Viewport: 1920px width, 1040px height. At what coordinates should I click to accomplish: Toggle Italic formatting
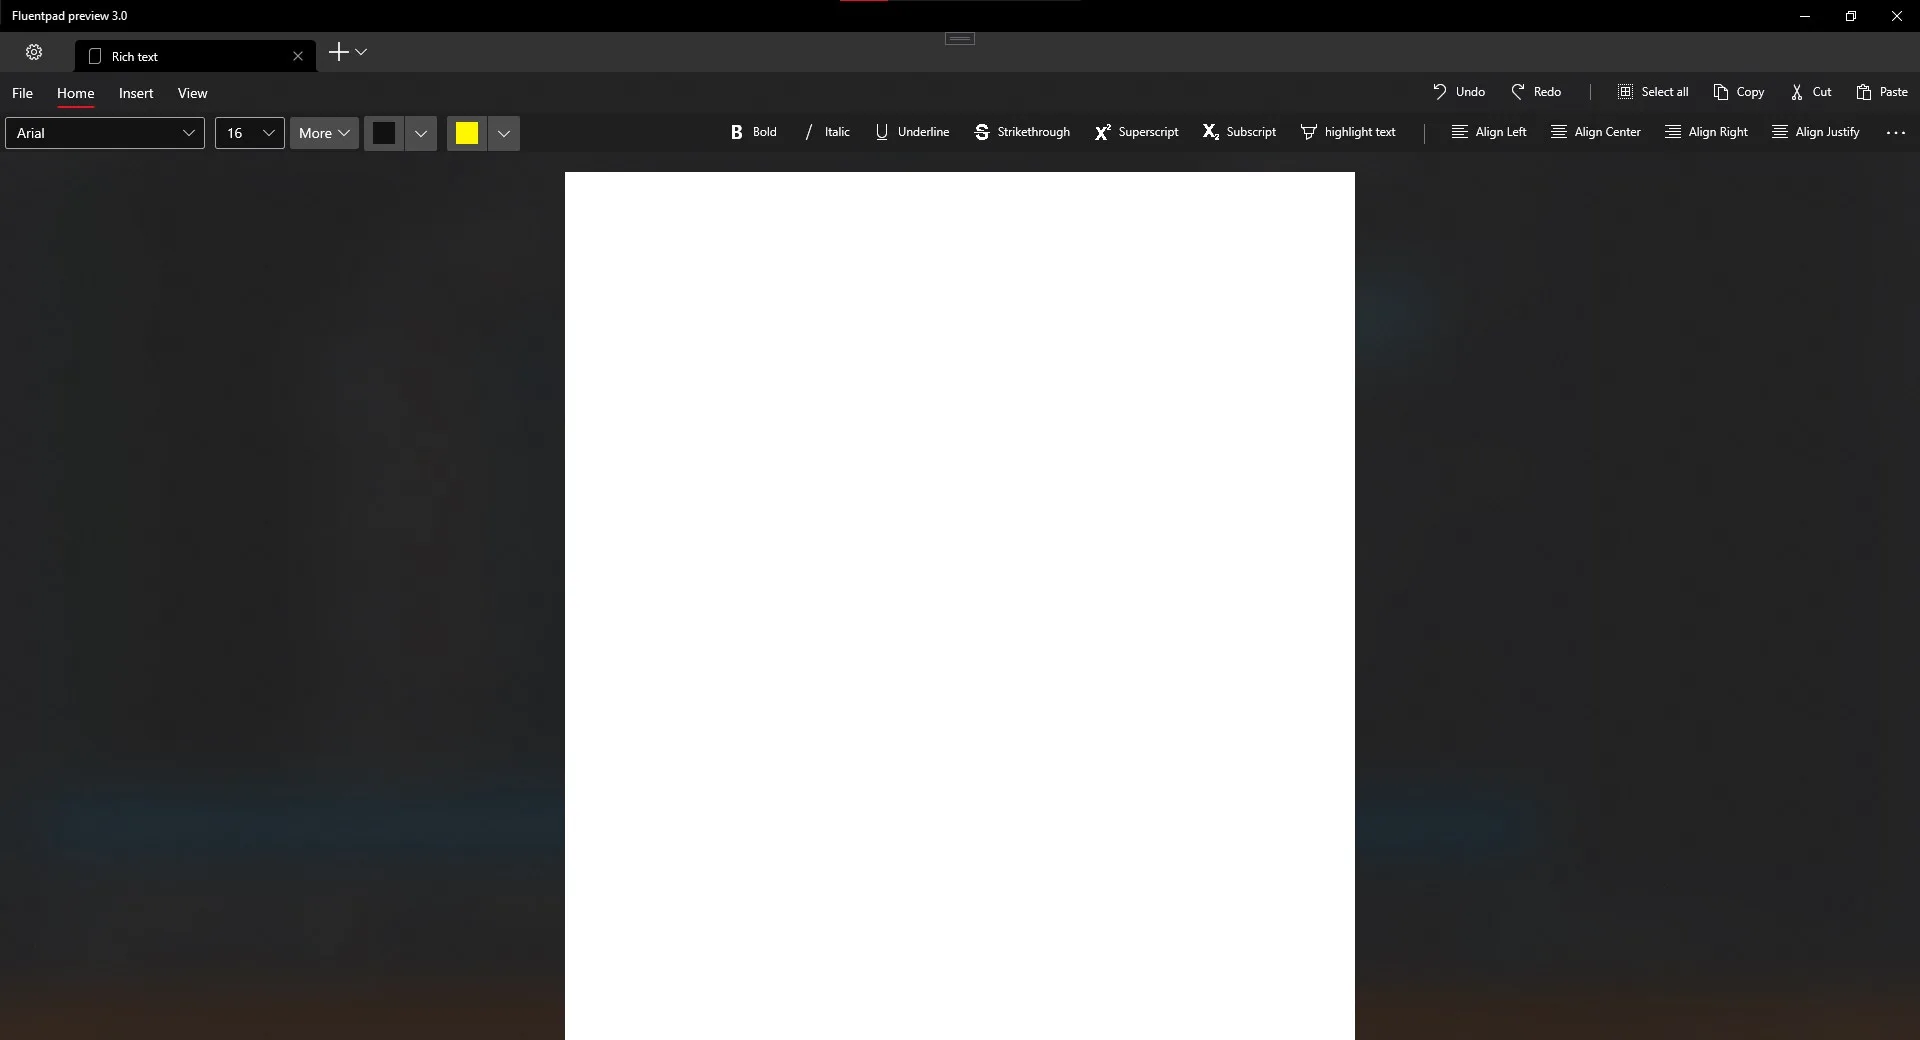click(x=827, y=132)
